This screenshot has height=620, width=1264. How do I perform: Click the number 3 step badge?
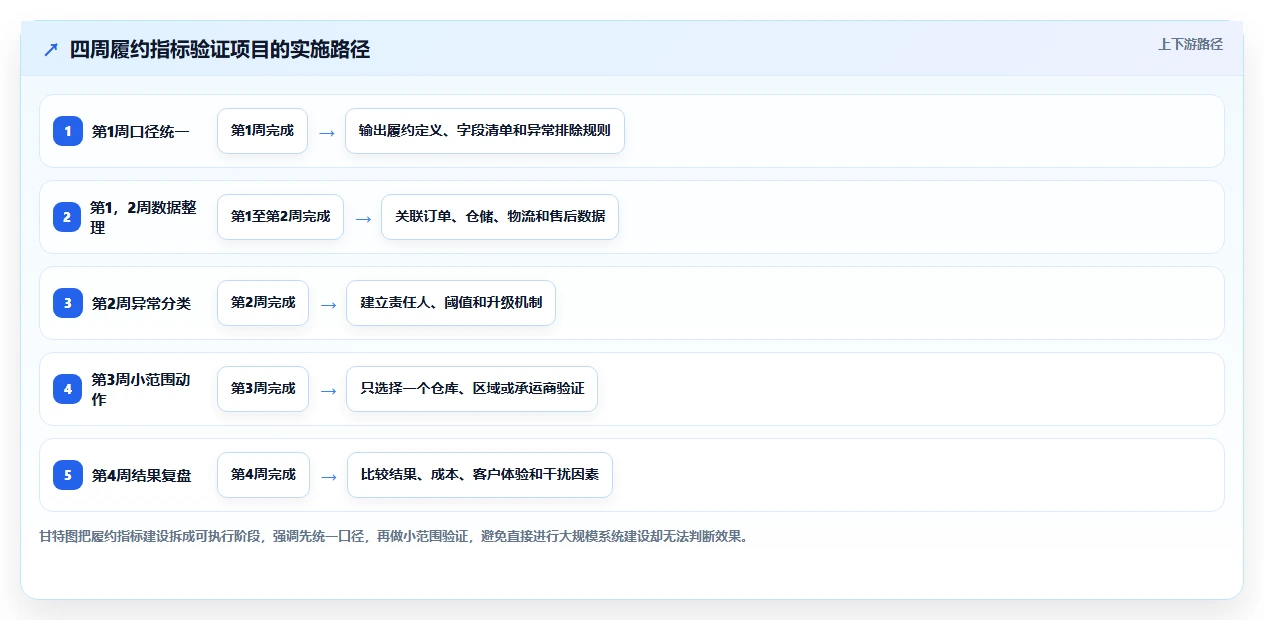(x=68, y=303)
